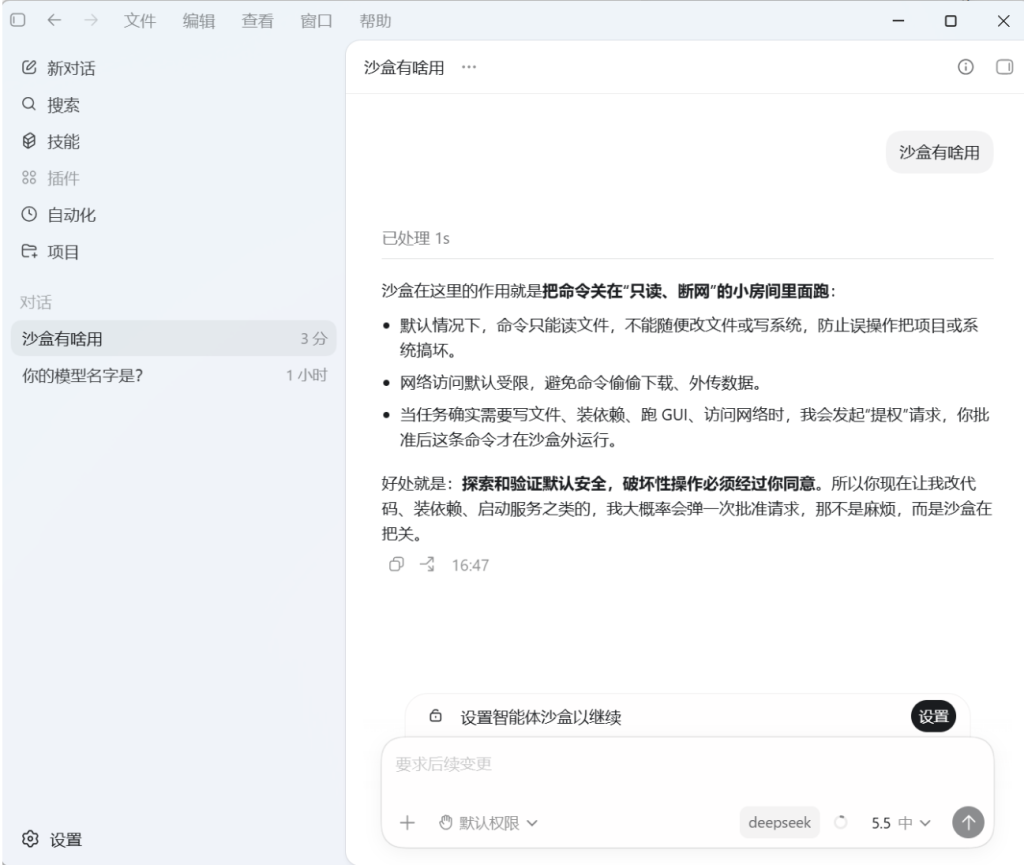This screenshot has height=865, width=1024.
Task: Click the hand icon next to 默认权限
Action: pos(445,823)
